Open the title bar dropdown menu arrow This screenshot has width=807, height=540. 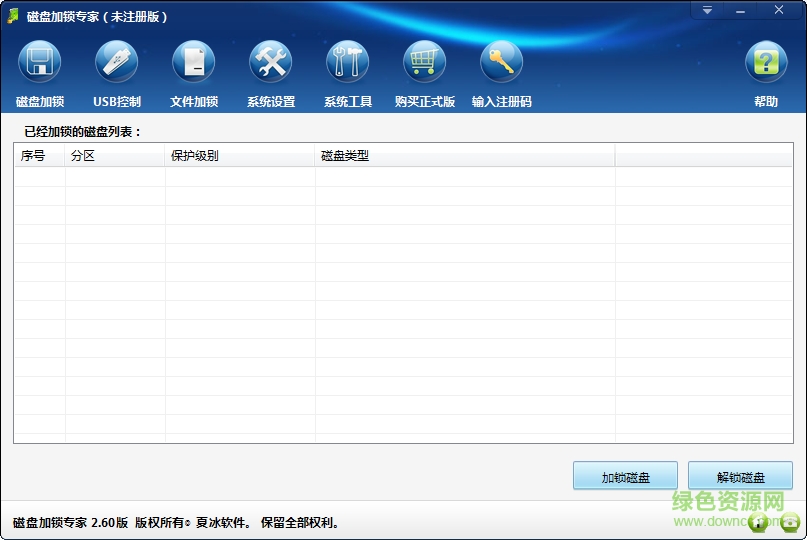tap(708, 10)
